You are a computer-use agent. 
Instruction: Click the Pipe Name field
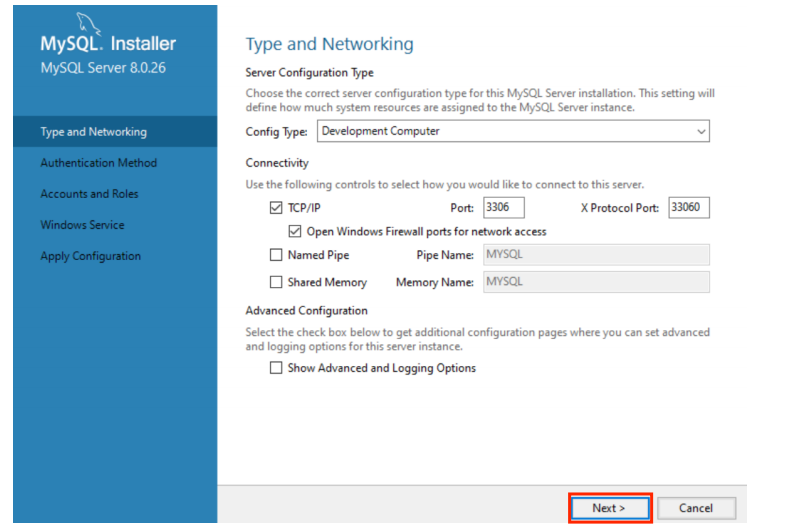(596, 254)
